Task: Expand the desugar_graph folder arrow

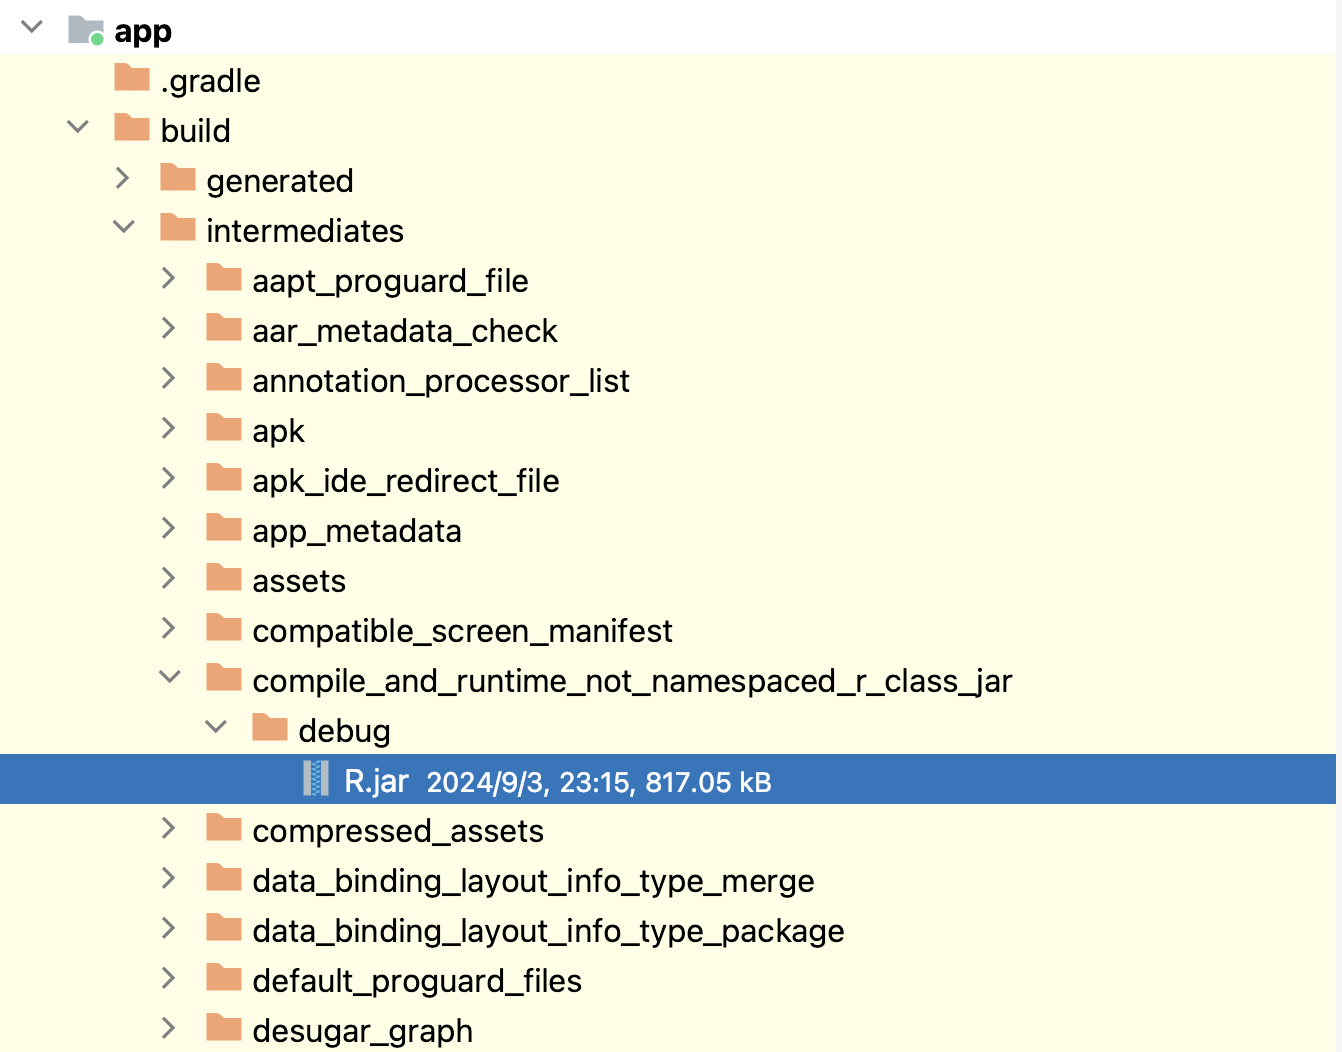Action: tap(169, 1028)
